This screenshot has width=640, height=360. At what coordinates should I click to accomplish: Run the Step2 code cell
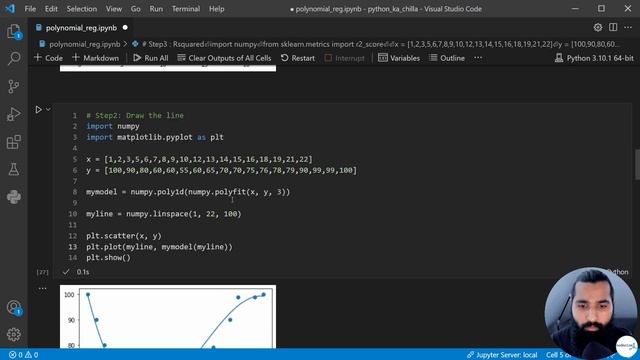point(38,109)
